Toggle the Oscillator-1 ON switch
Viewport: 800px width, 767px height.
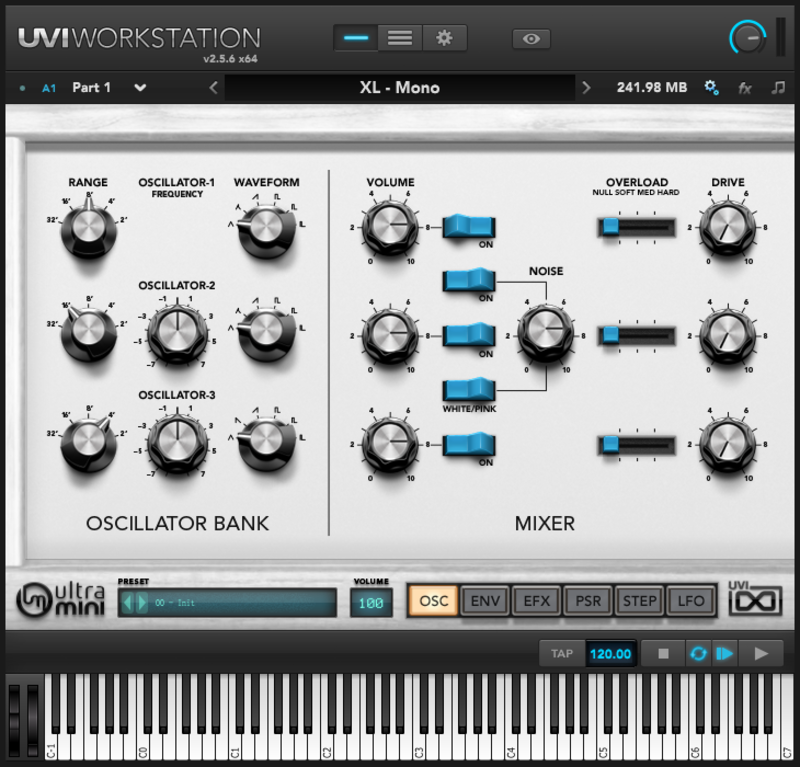coord(469,227)
